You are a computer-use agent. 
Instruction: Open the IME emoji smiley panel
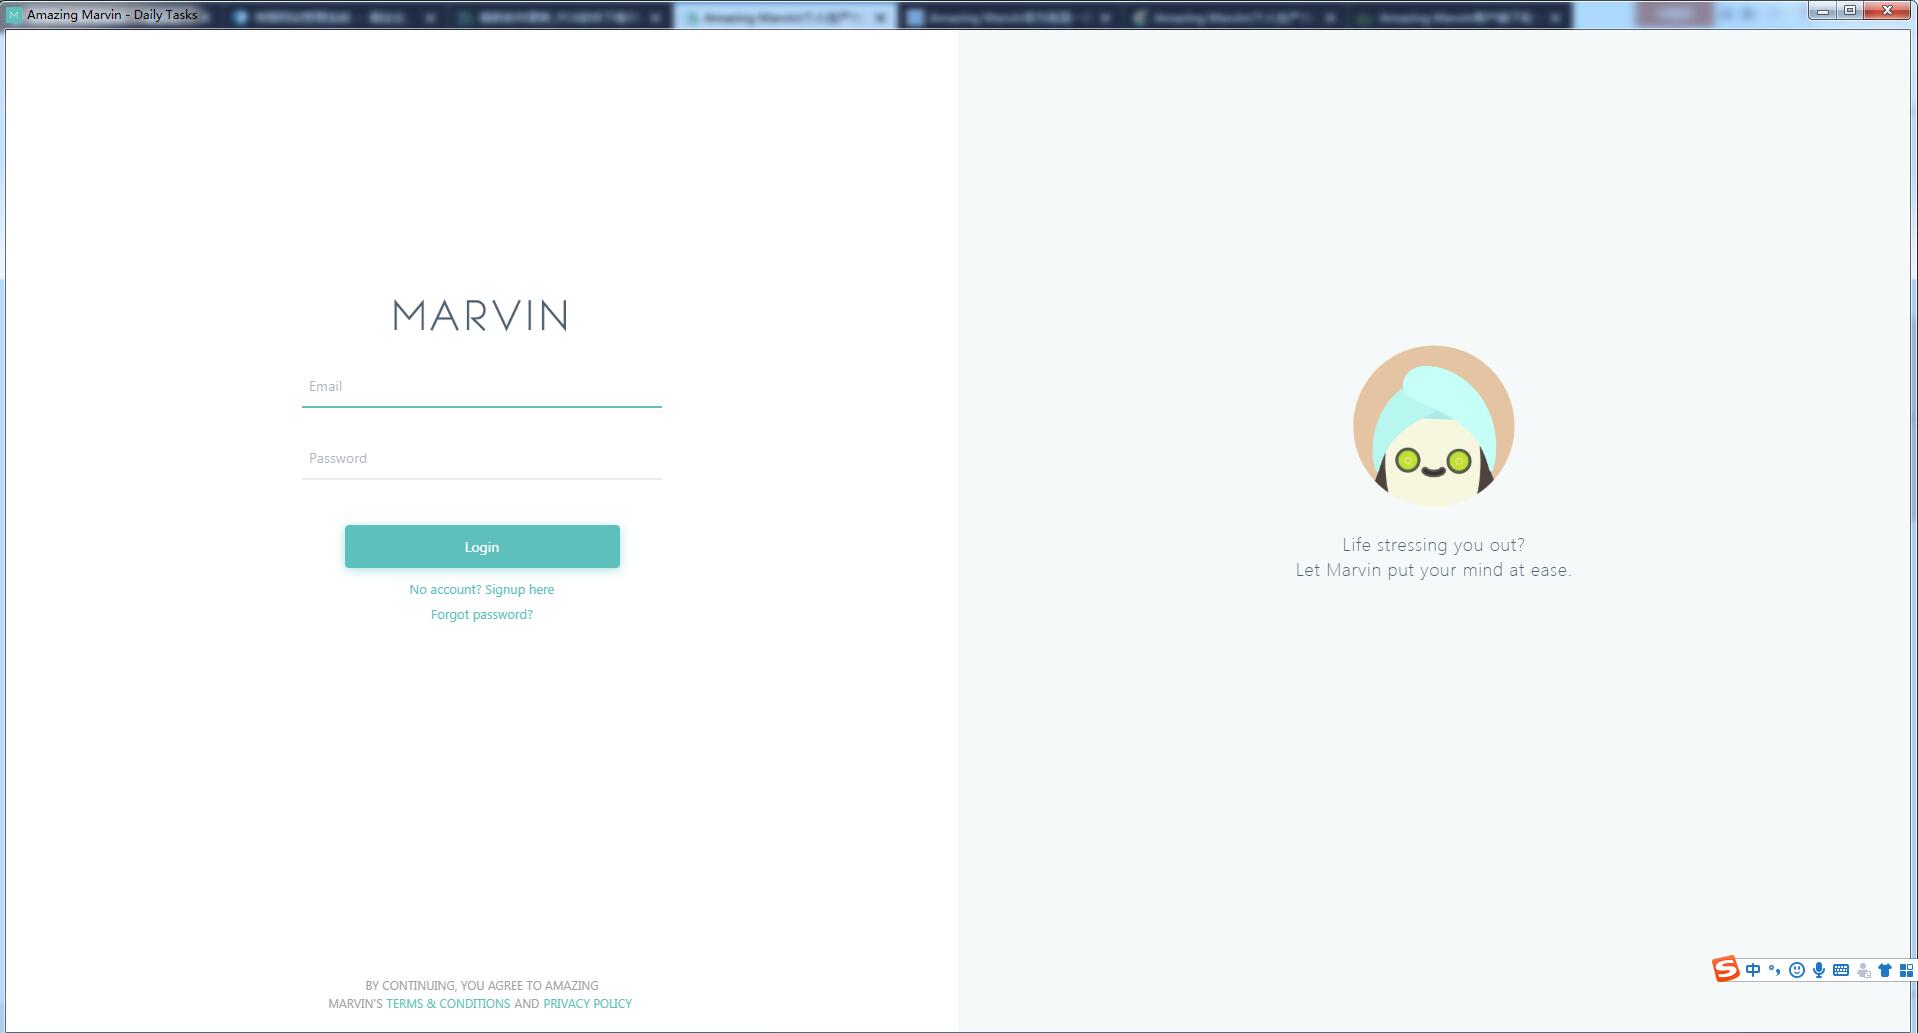click(x=1797, y=970)
